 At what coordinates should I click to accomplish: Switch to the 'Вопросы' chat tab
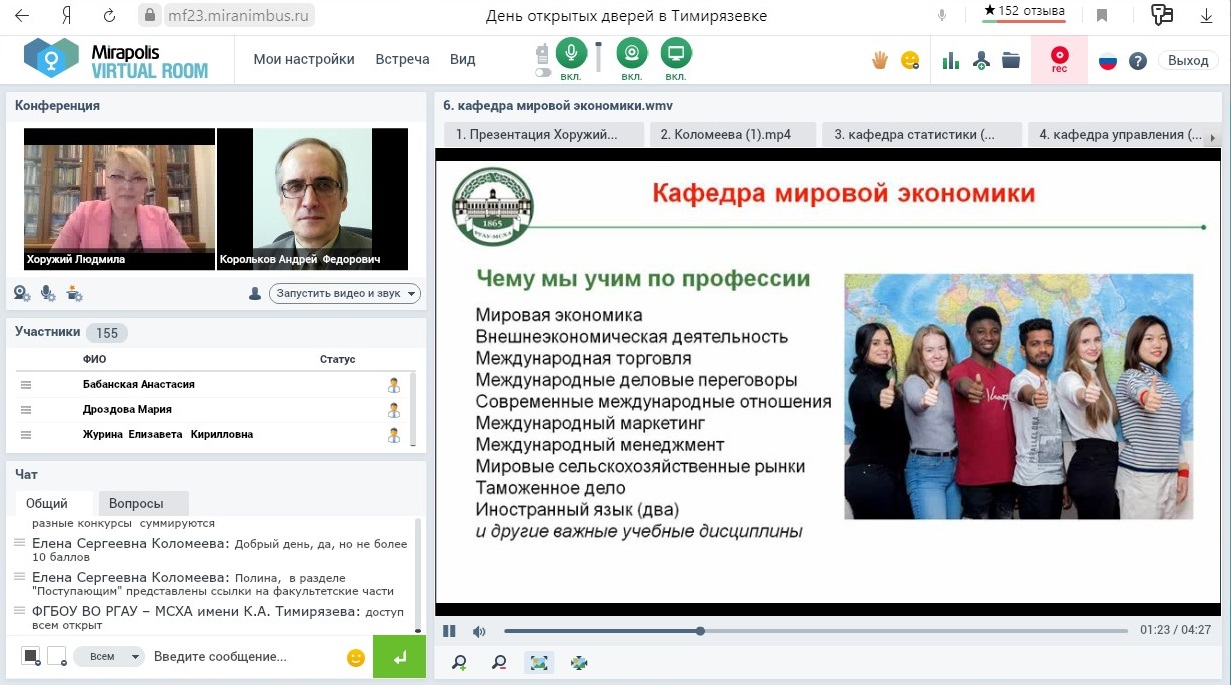click(x=136, y=504)
